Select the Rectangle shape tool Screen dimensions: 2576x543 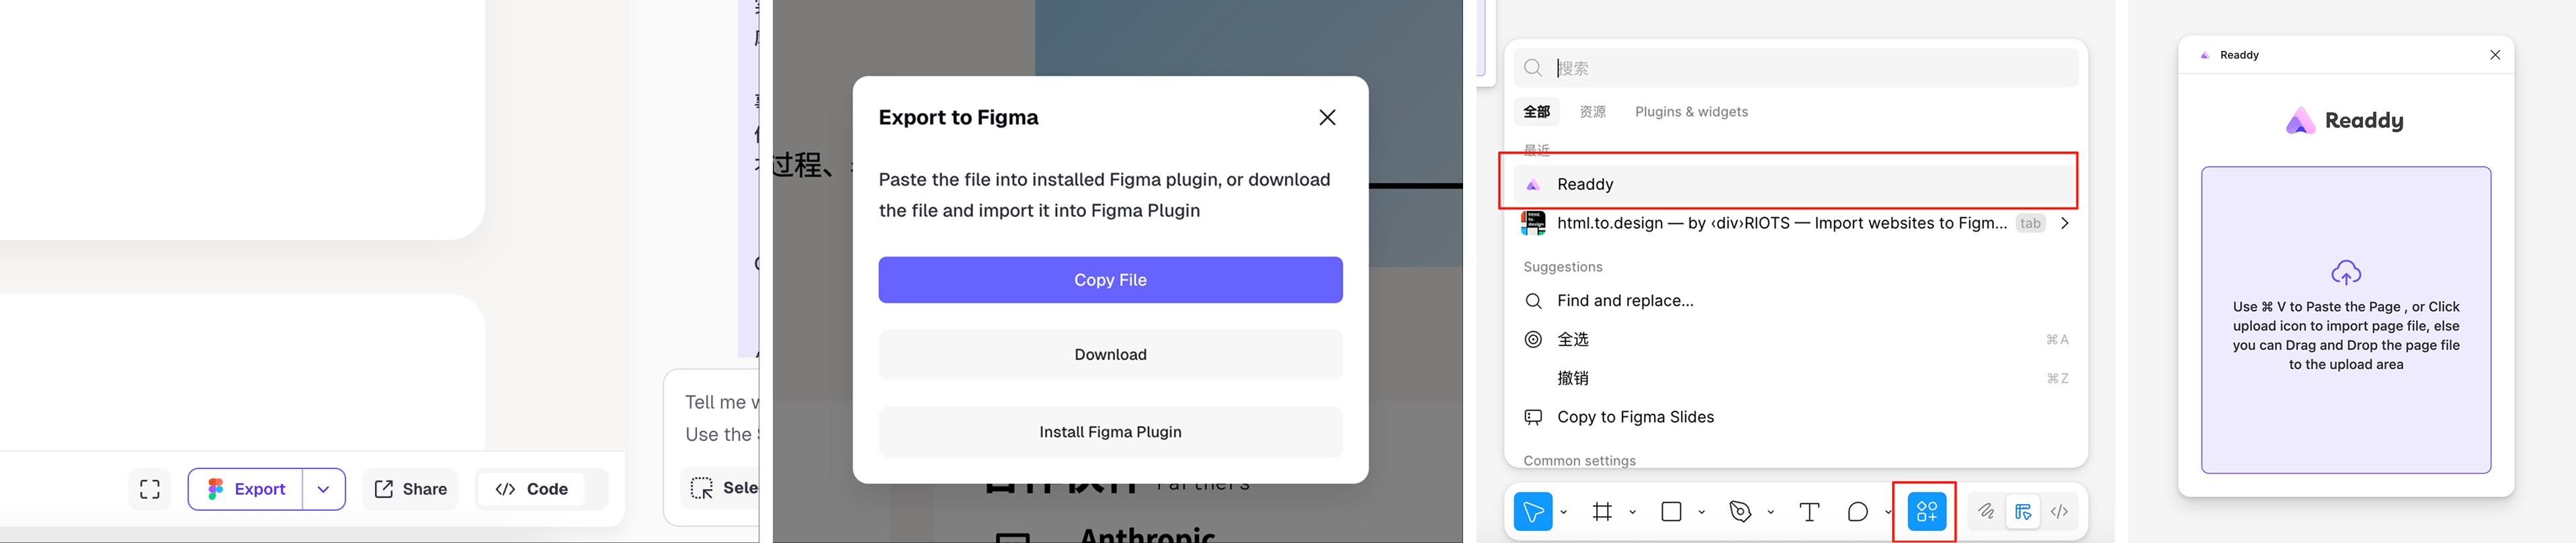1671,512
